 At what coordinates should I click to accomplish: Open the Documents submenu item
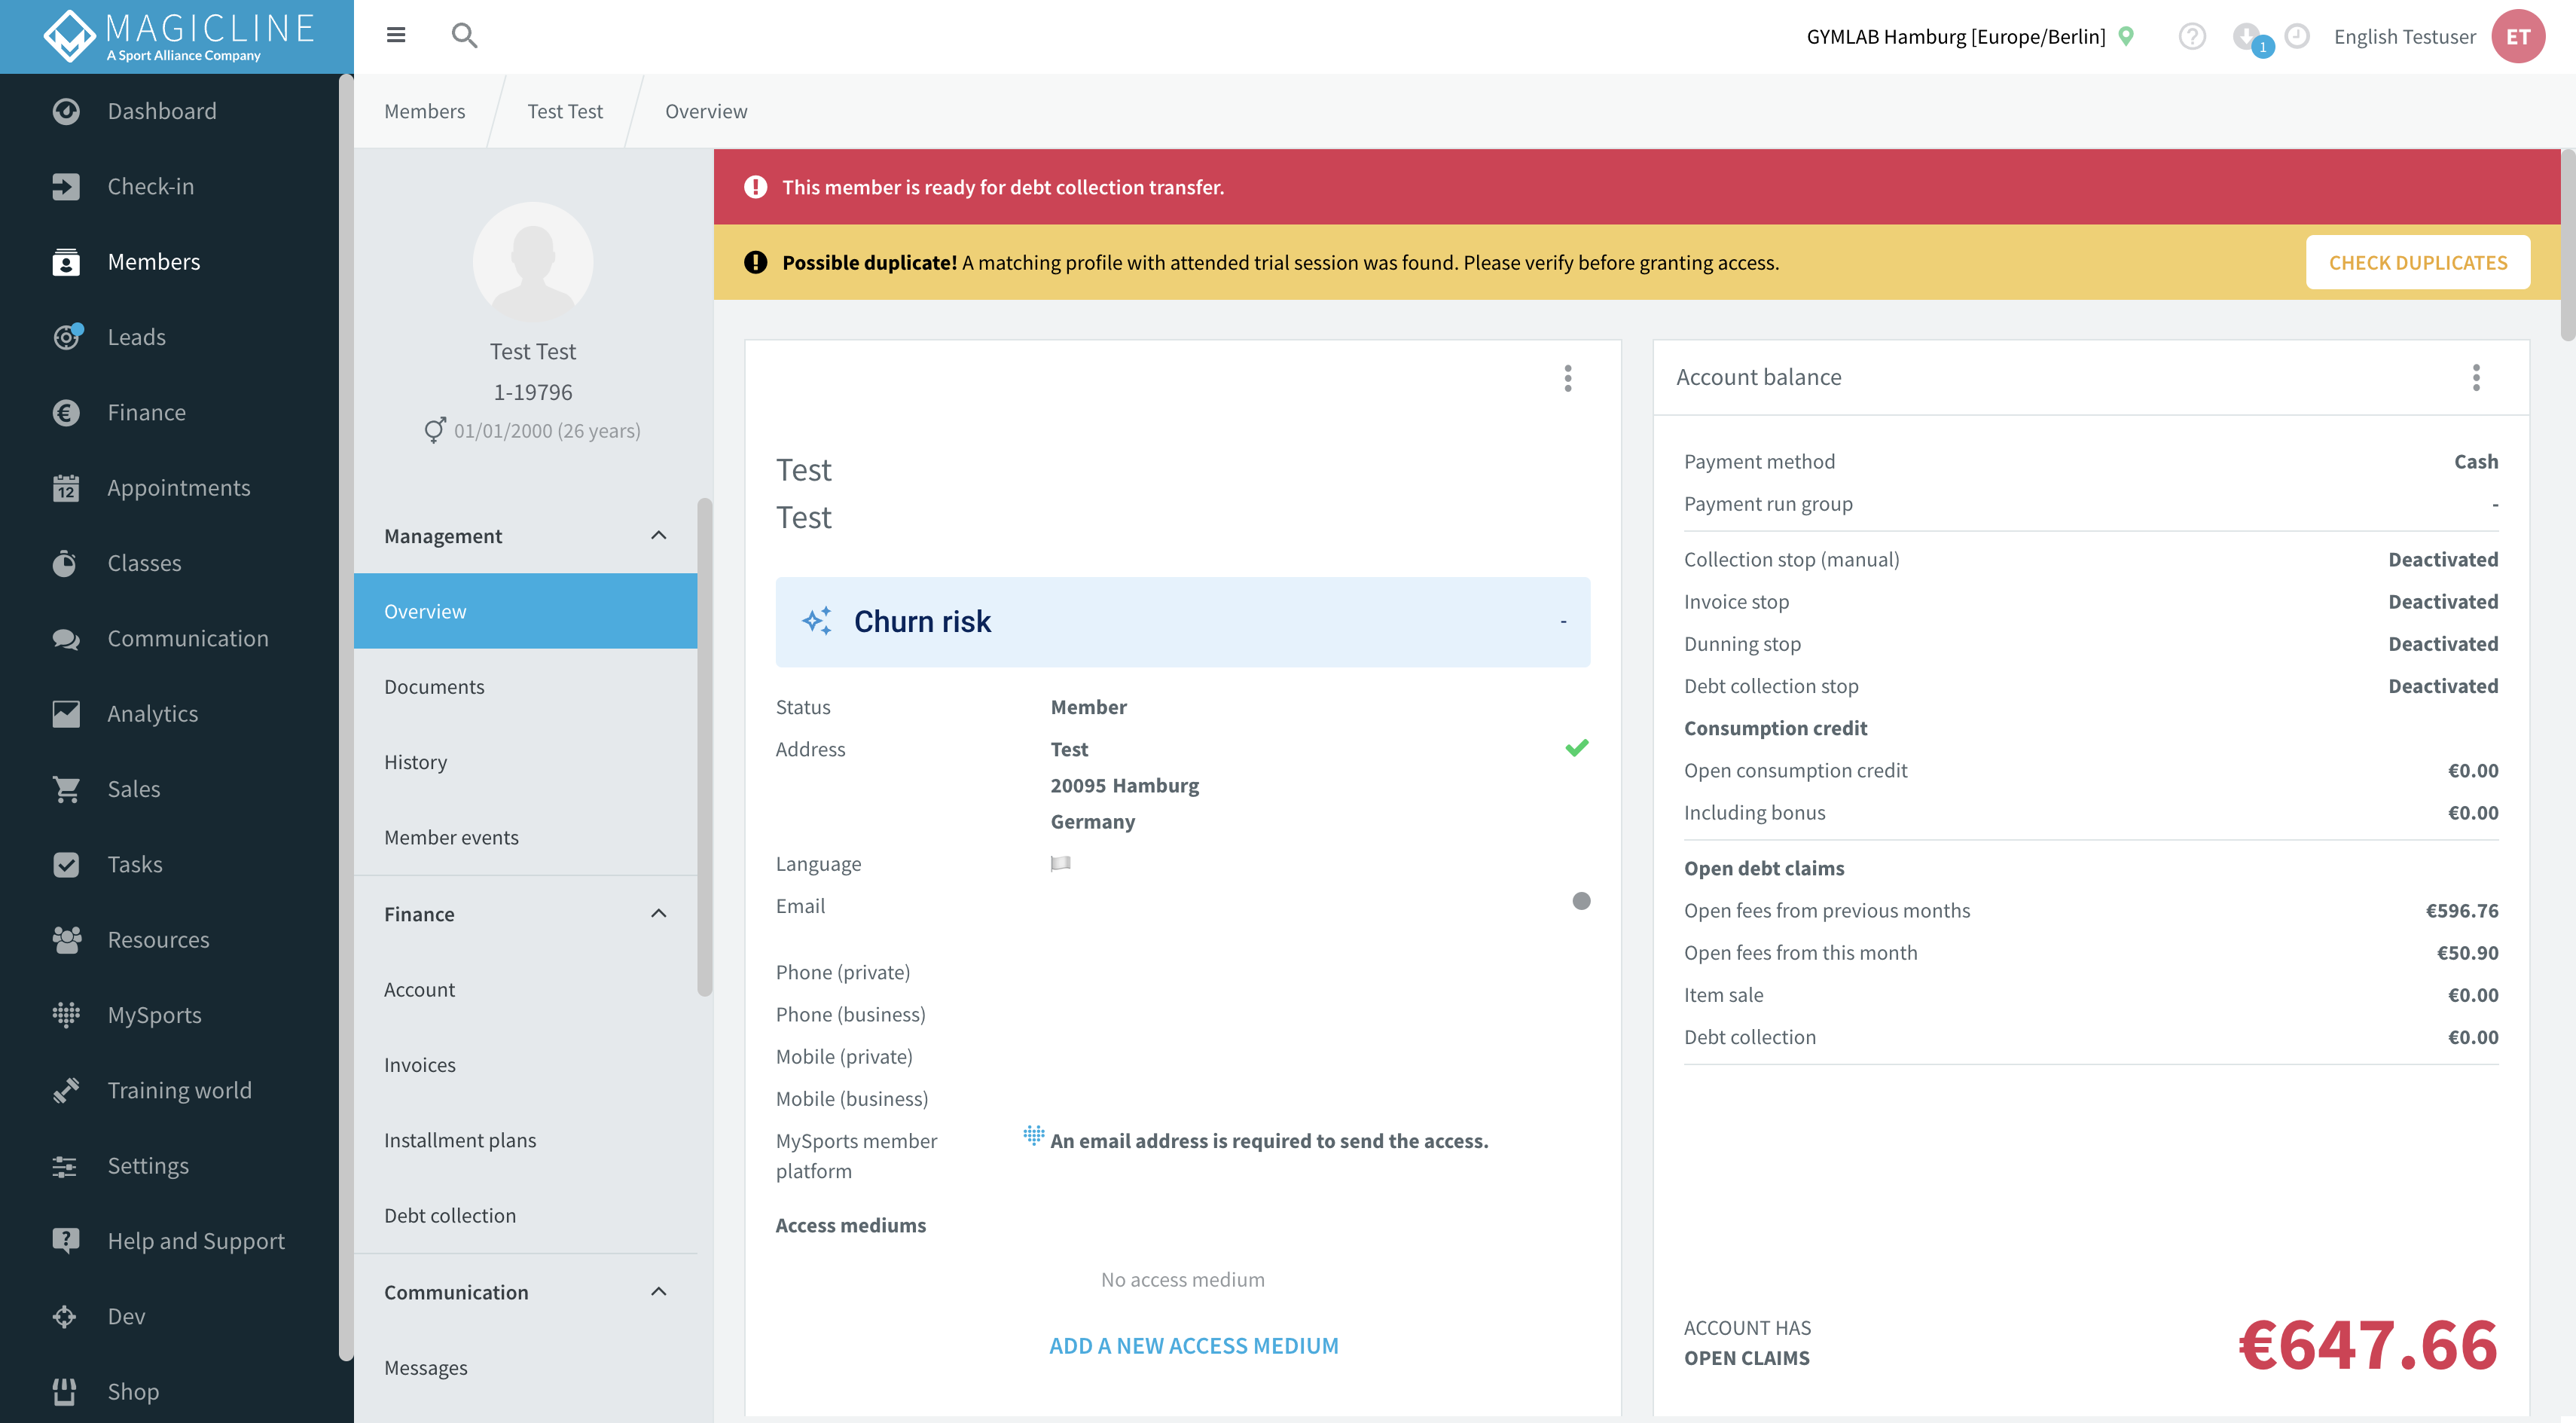pos(525,687)
